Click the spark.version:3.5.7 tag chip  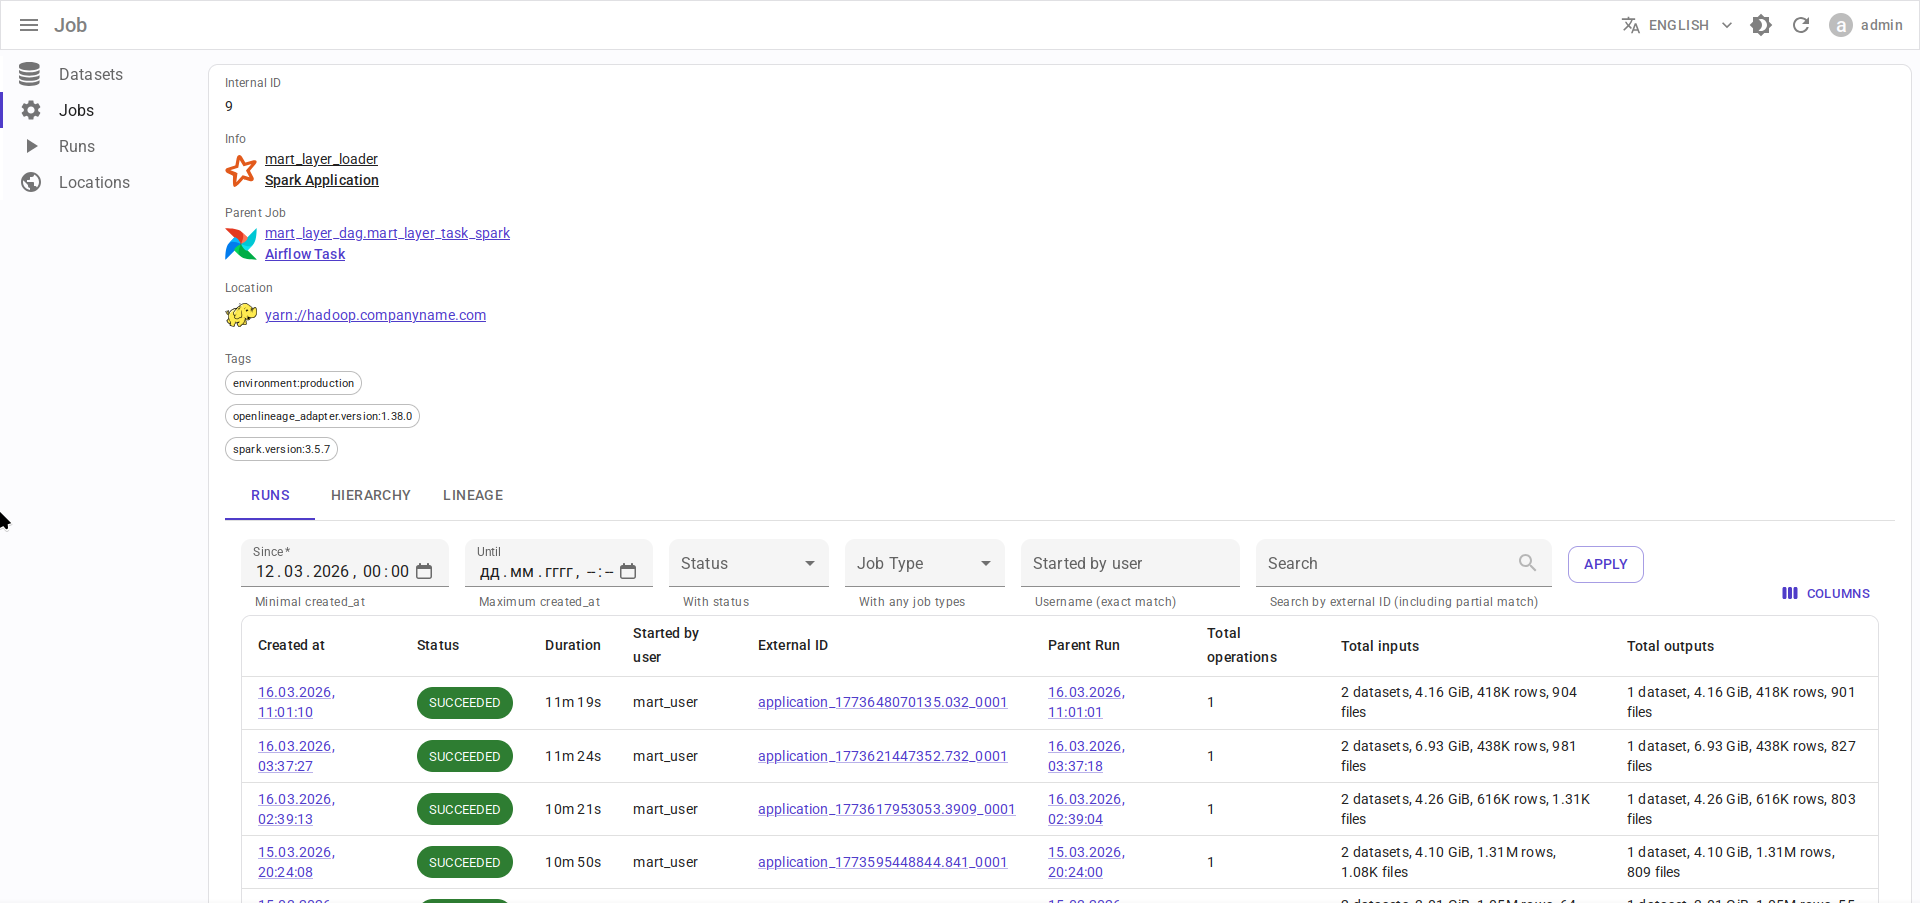coord(281,449)
